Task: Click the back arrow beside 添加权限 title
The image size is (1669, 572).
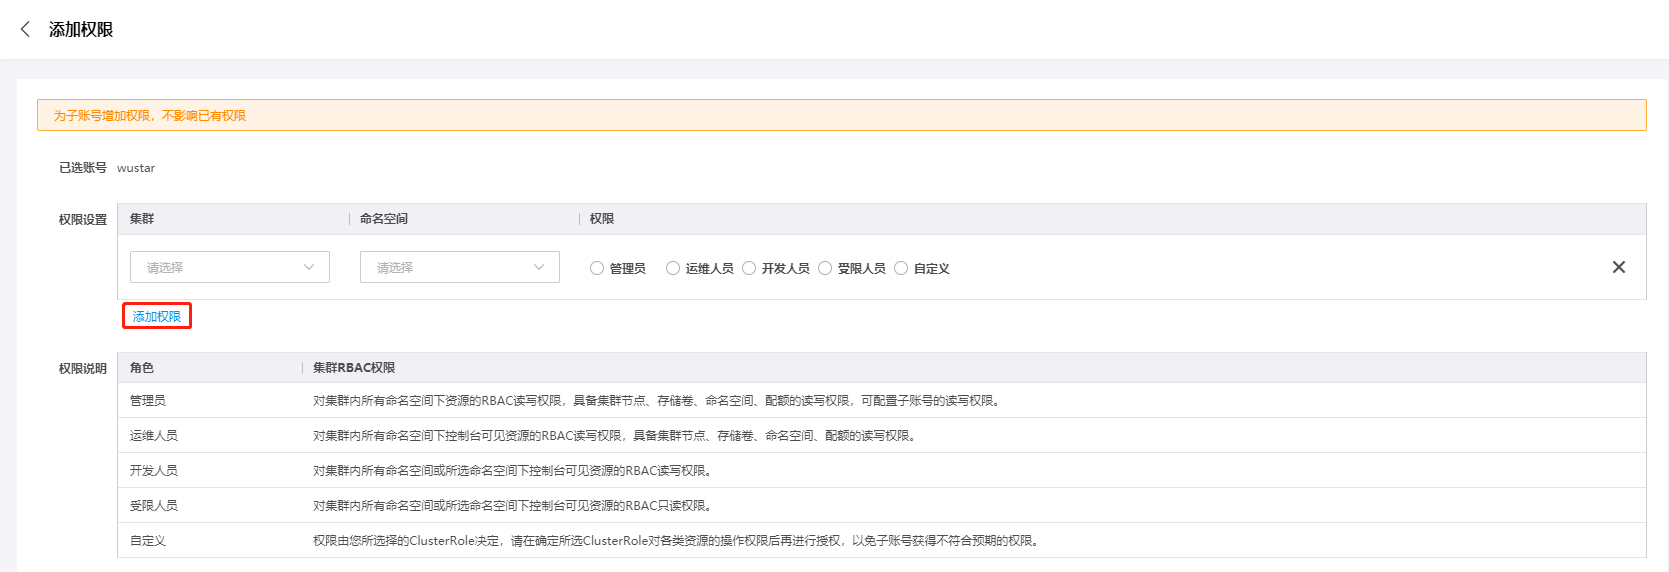Action: click(25, 29)
